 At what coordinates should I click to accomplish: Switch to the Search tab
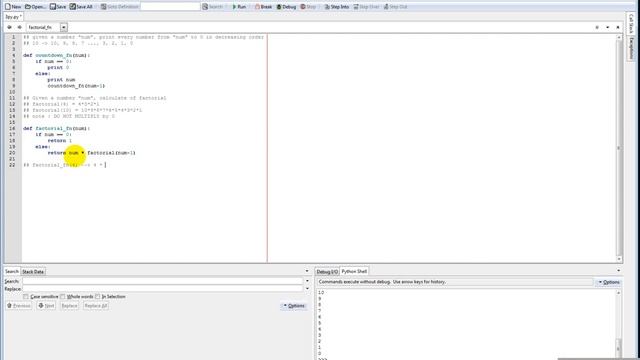tap(12, 271)
